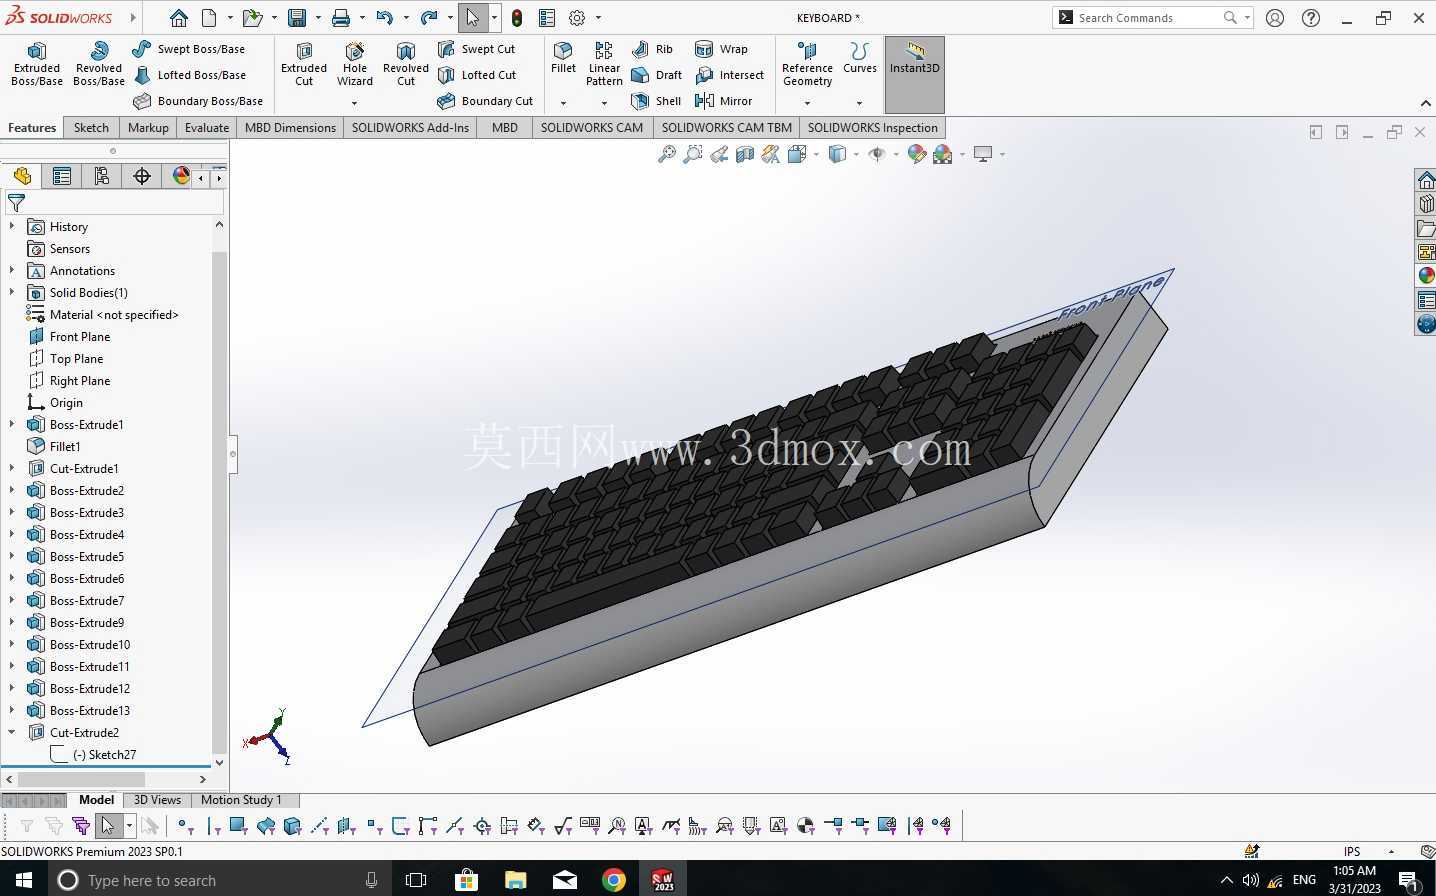
Task: Open FeatureManager design tree tab
Action: (x=22, y=176)
